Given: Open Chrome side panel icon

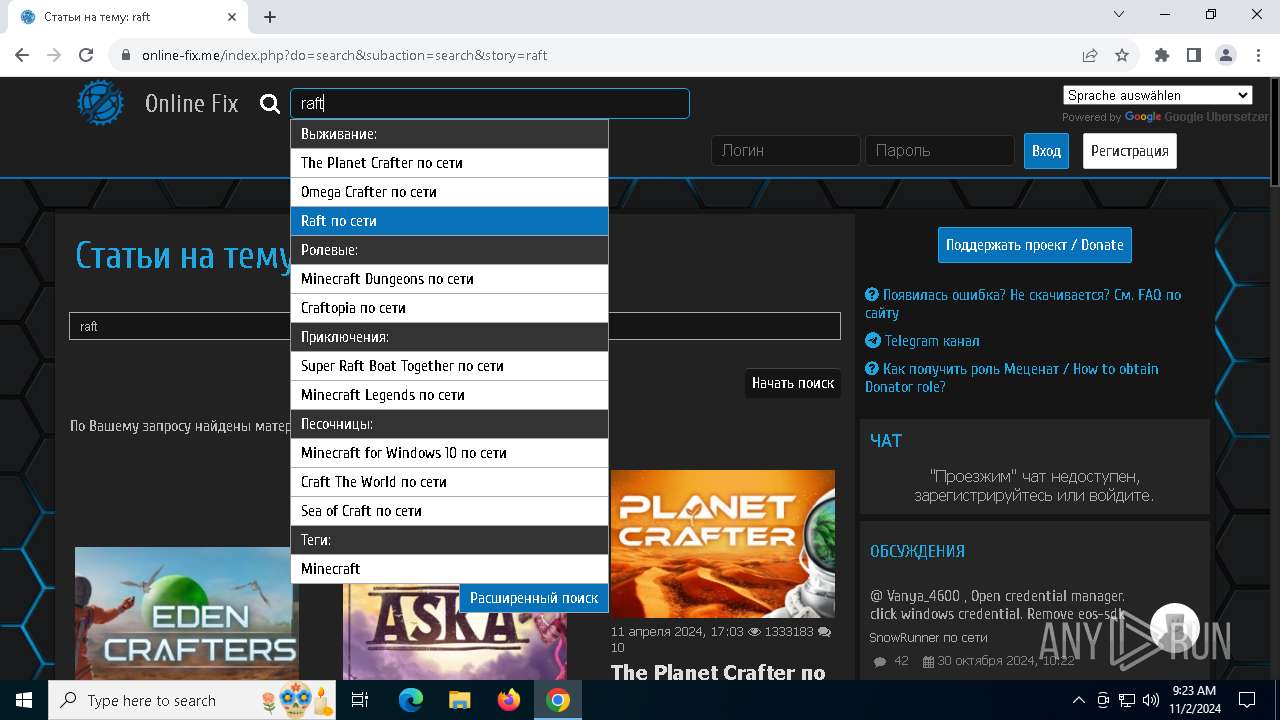Looking at the screenshot, I should coord(1194,55).
